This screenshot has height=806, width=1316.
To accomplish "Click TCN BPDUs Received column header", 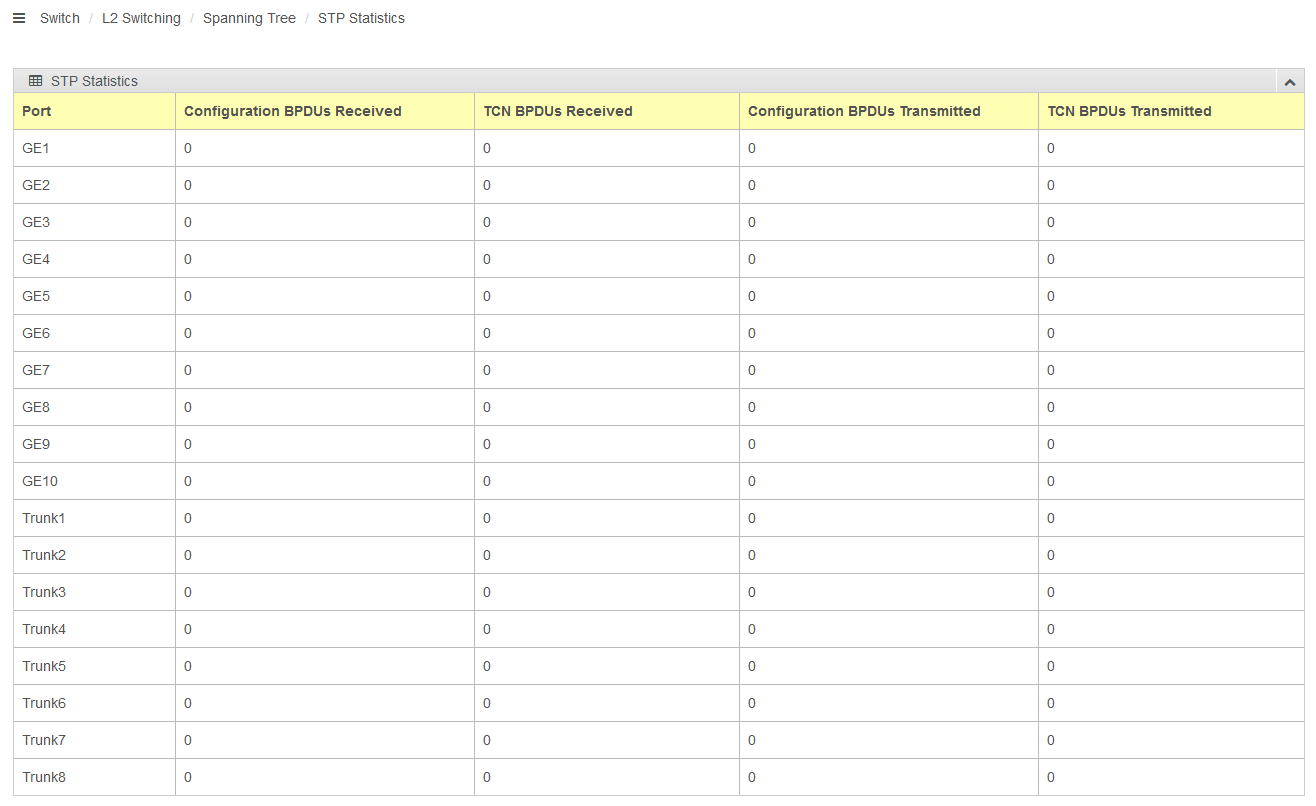I will 558,111.
